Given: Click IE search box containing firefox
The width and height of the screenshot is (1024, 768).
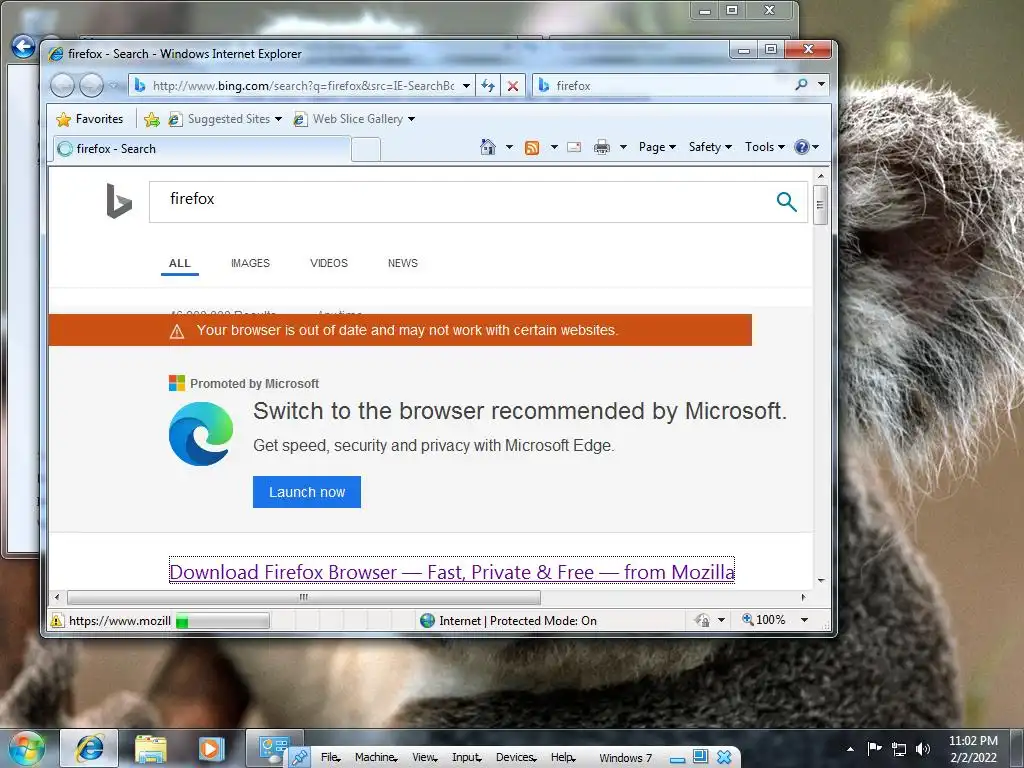Looking at the screenshot, I should click(672, 86).
